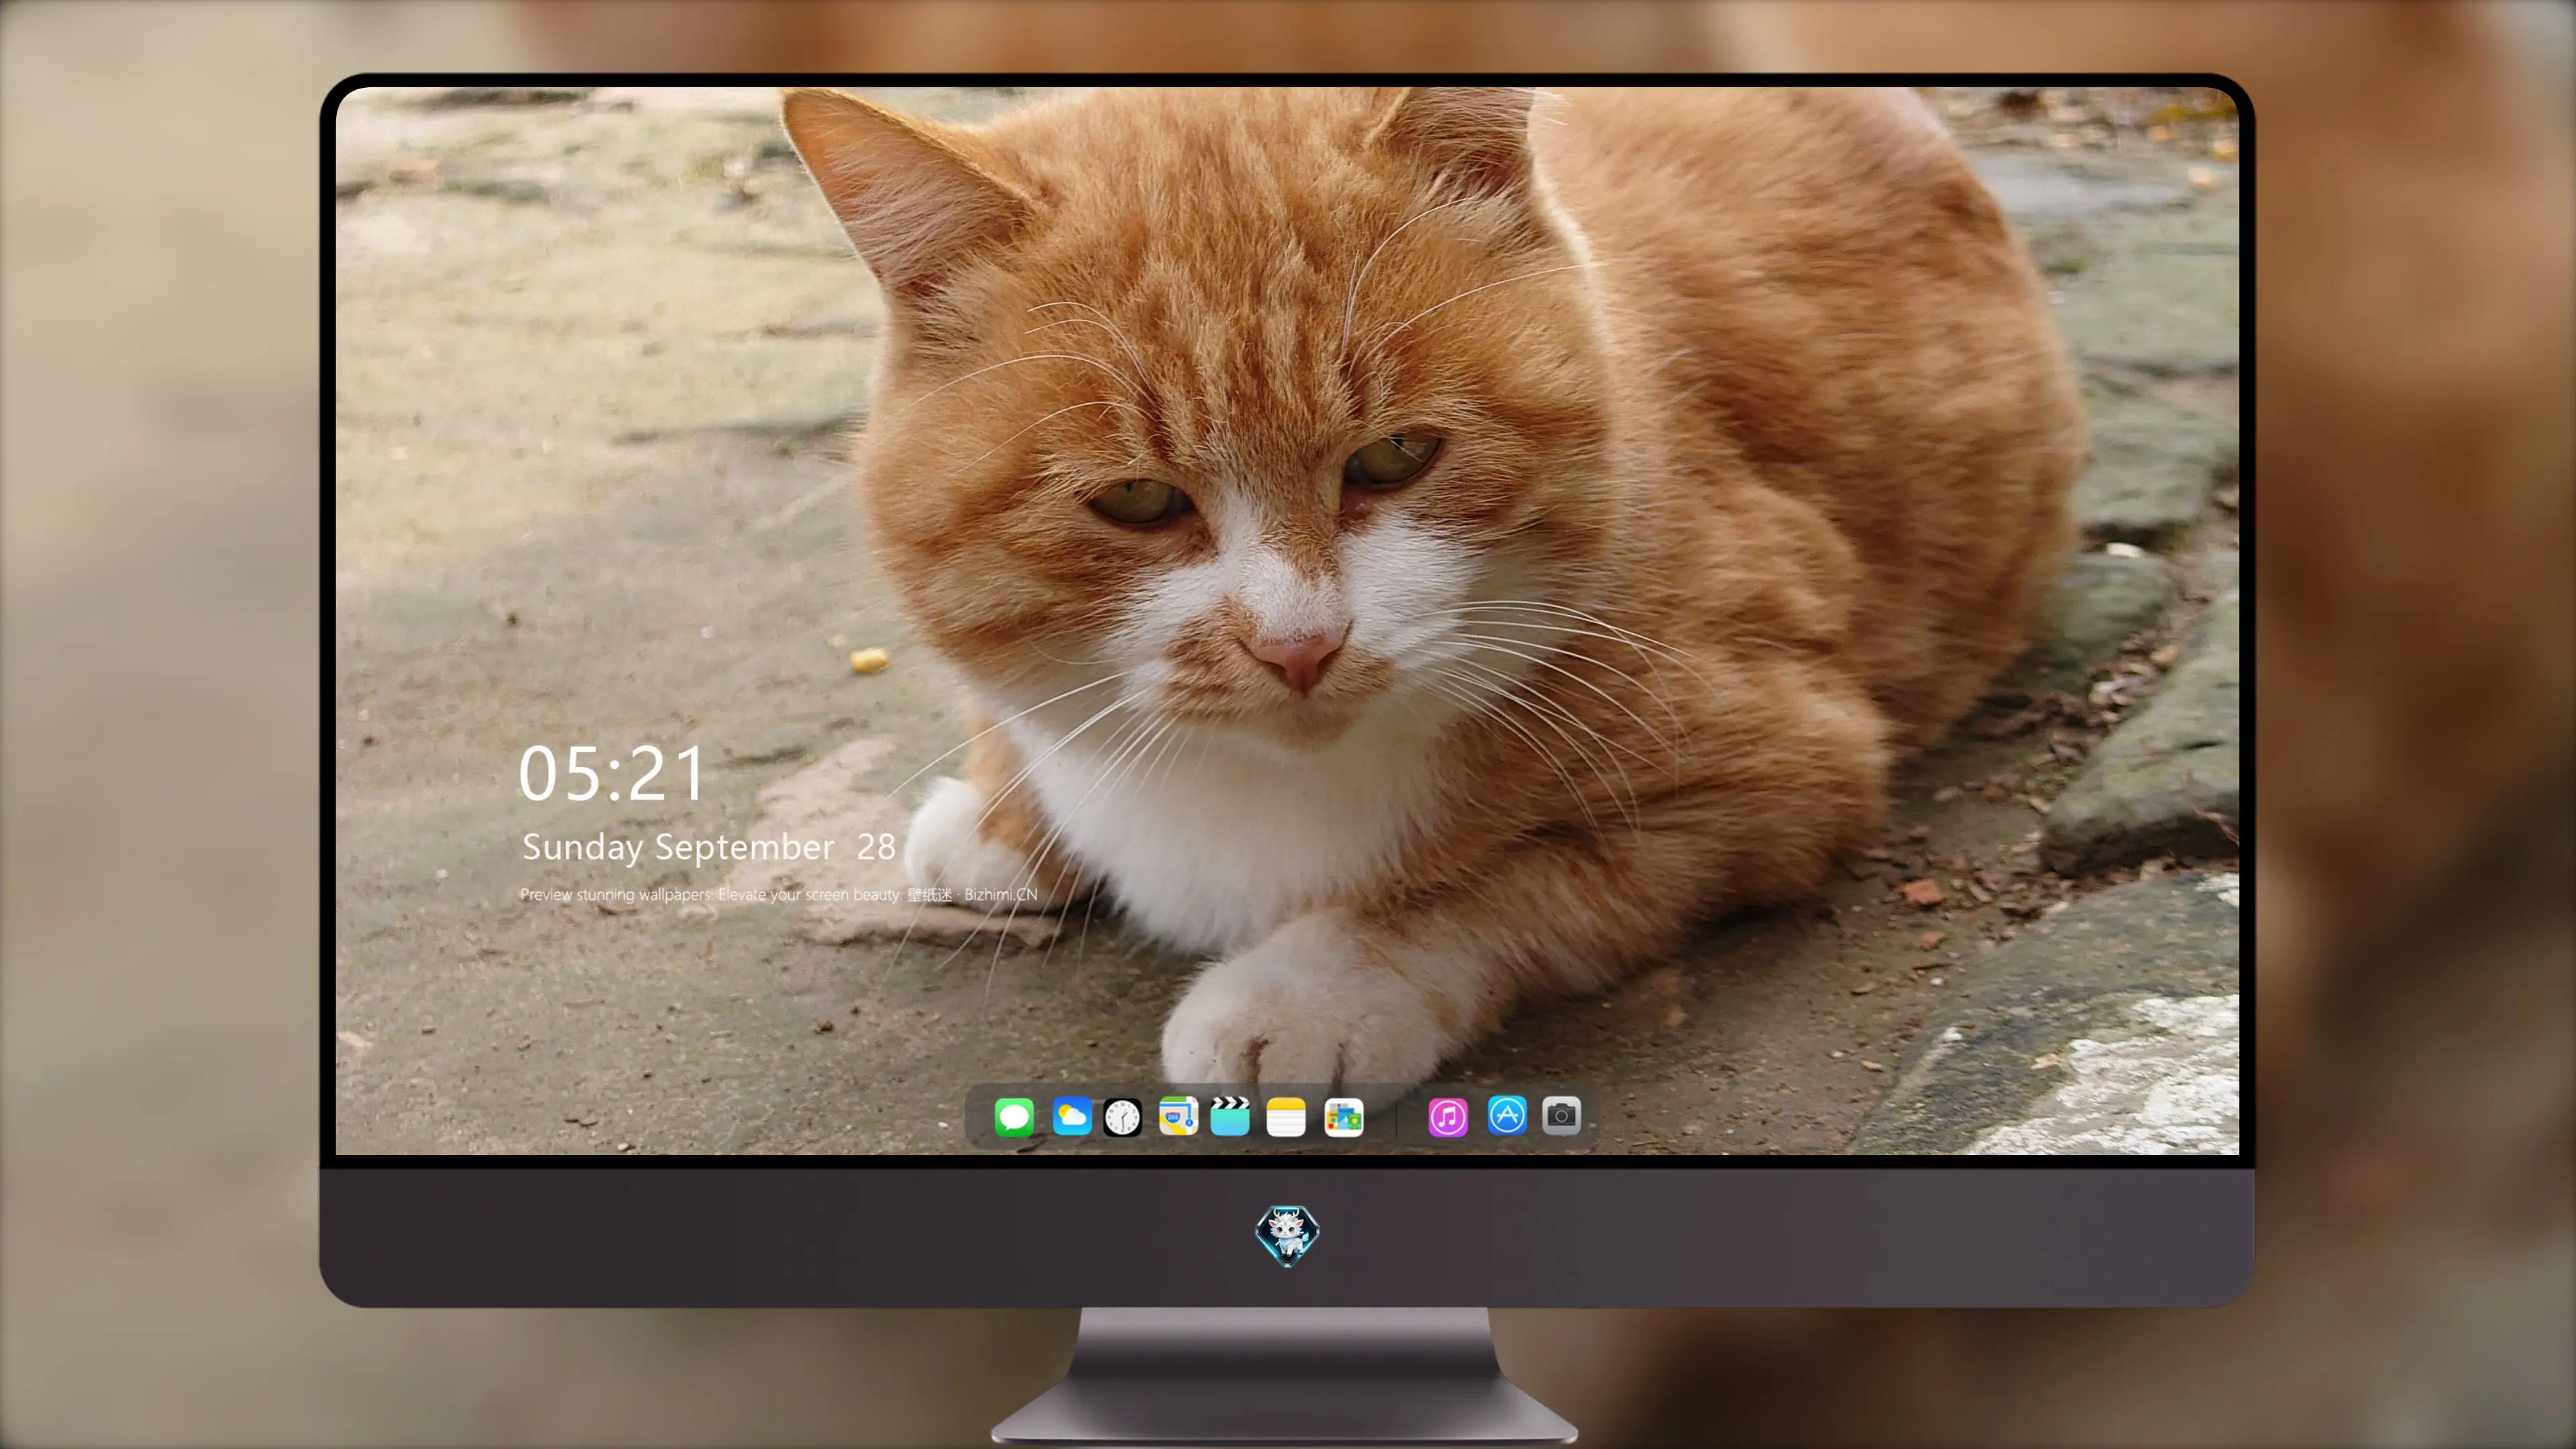The width and height of the screenshot is (2576, 1449).
Task: Open the Weather app in dock
Action: (1072, 1116)
